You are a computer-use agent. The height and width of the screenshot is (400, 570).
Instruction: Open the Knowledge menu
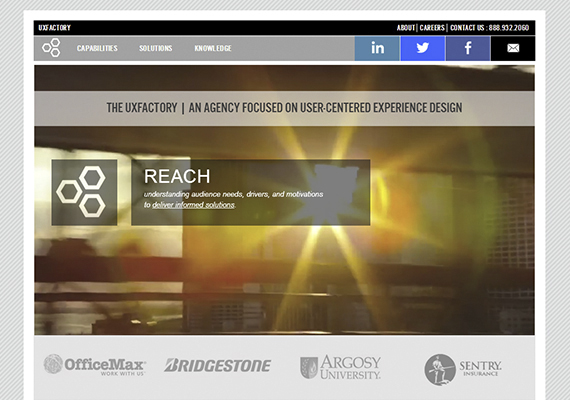(213, 48)
